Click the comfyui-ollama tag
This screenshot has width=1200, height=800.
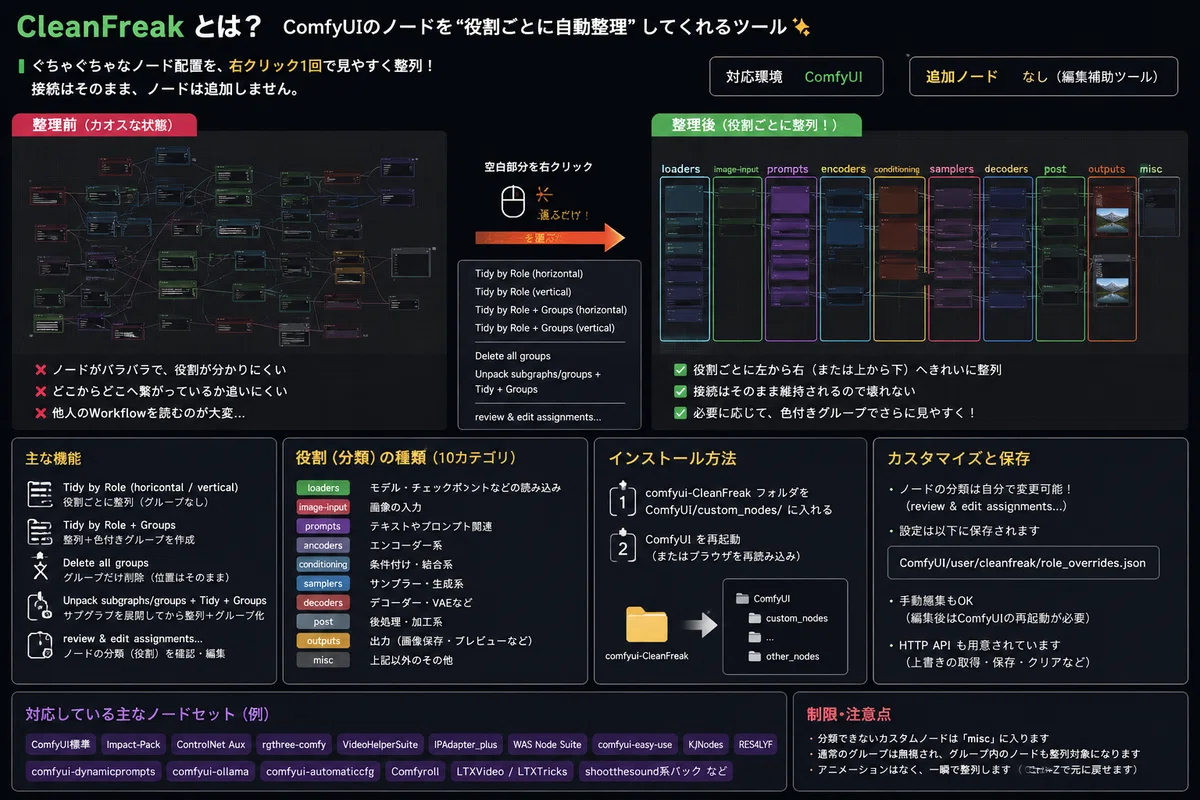pyautogui.click(x=210, y=771)
